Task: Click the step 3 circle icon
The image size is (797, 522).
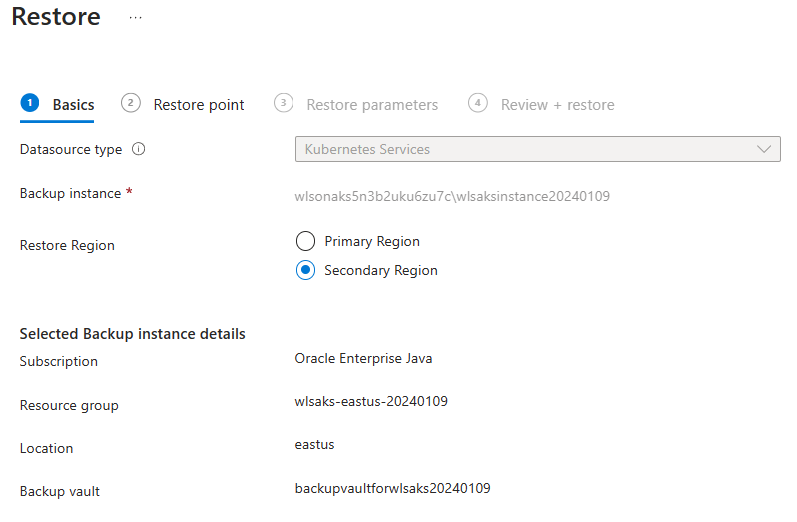Action: coord(283,103)
